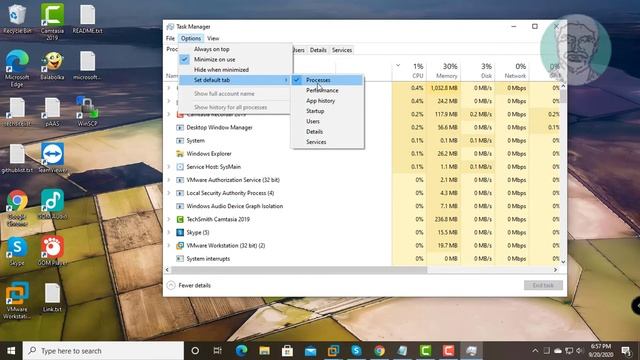Open Microsoft Edge from taskbar
This screenshot has width=640, height=360.
pos(241,351)
